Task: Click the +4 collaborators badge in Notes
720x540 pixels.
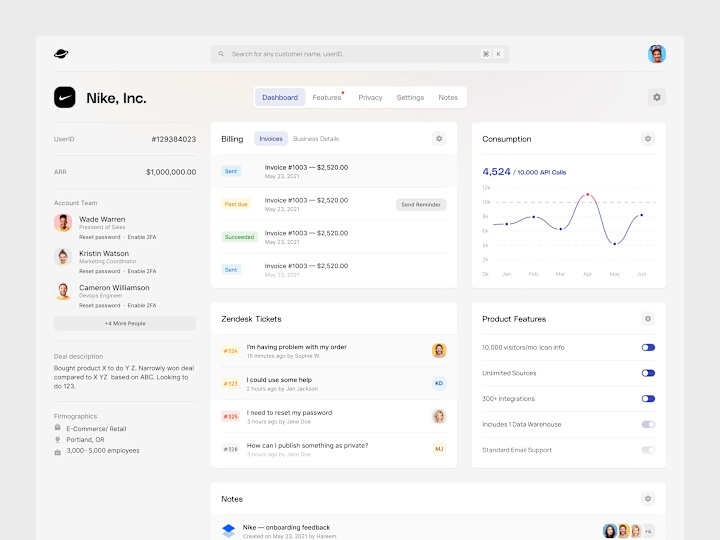Action: point(648,531)
